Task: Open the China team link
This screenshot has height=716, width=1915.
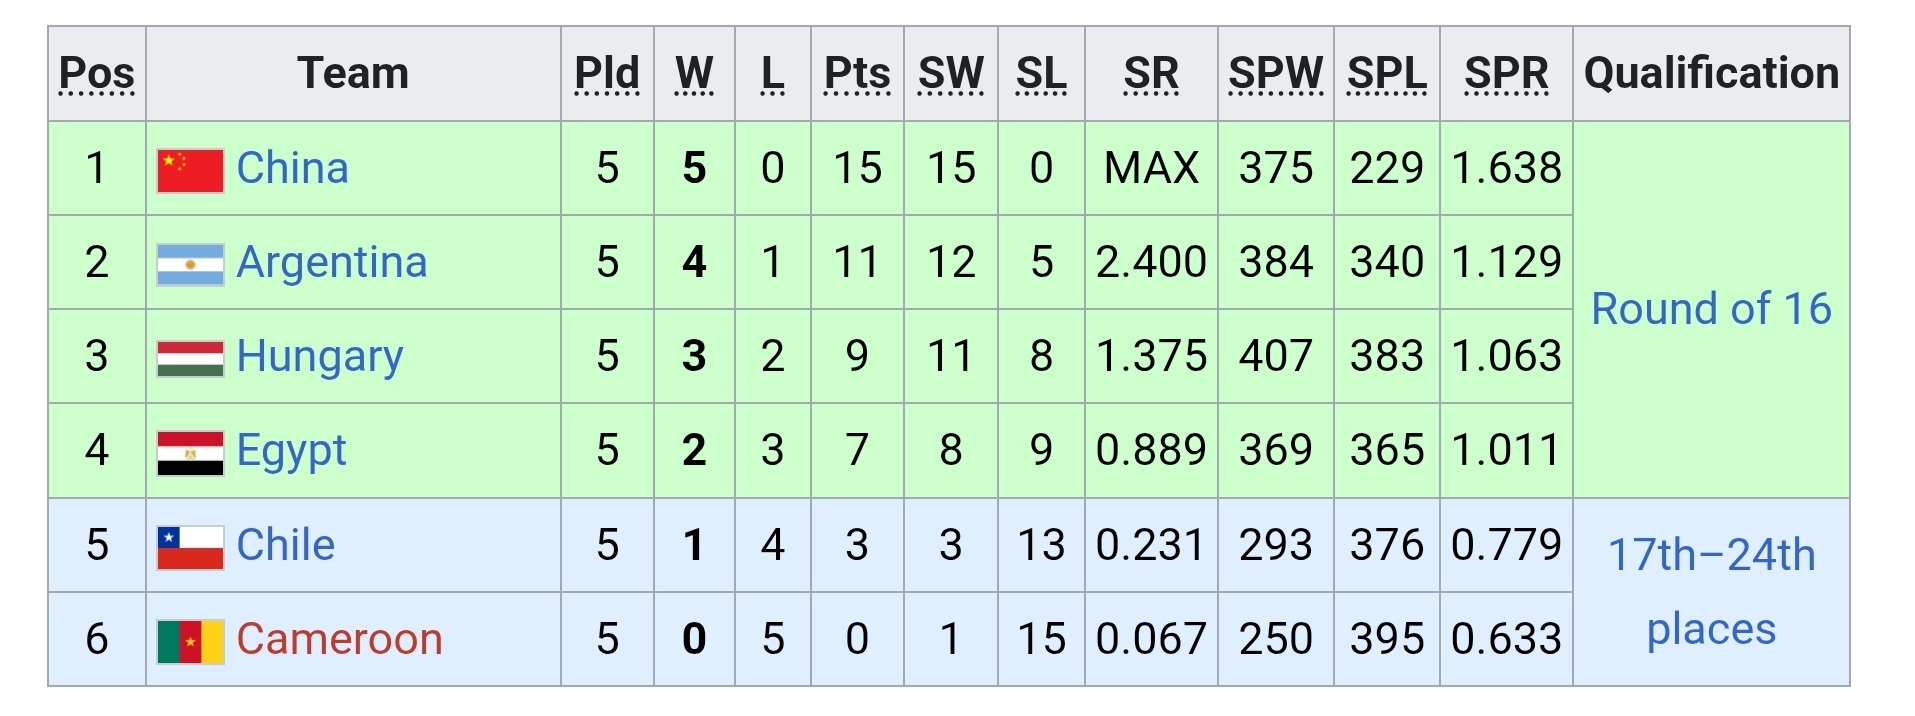Action: point(292,168)
